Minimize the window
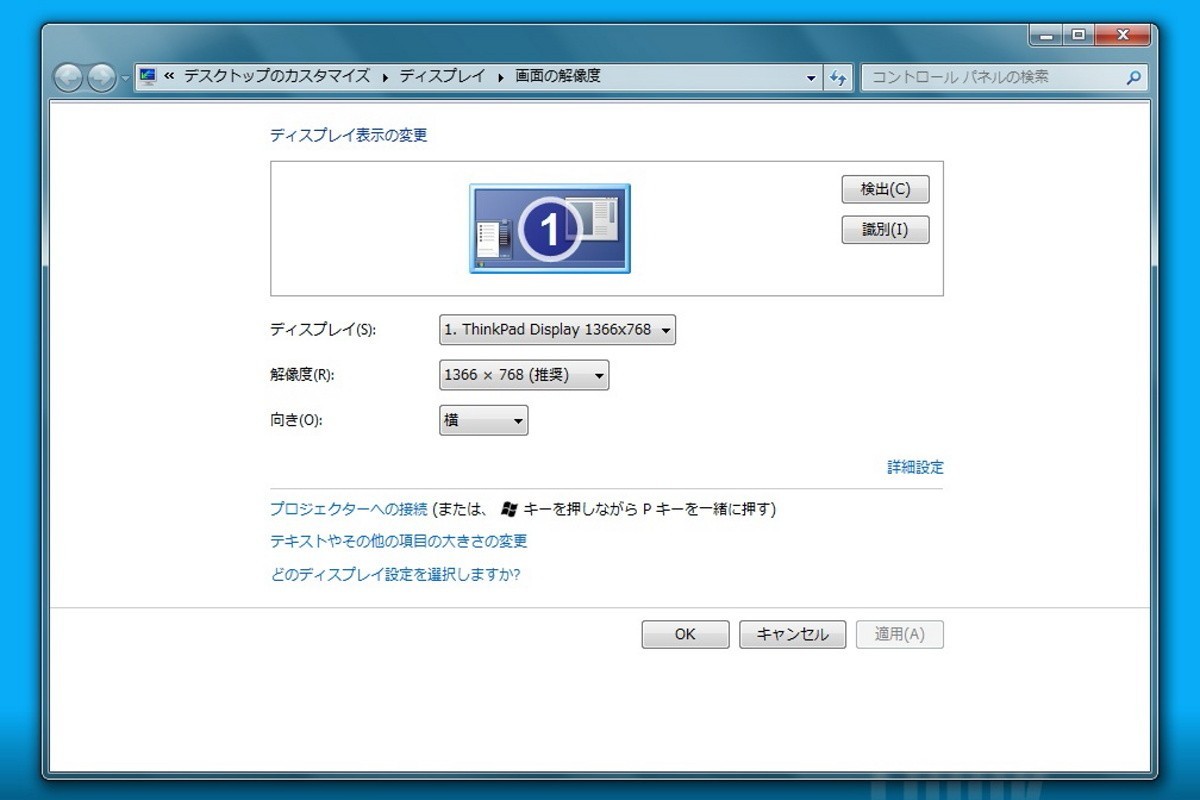 (x=1046, y=34)
